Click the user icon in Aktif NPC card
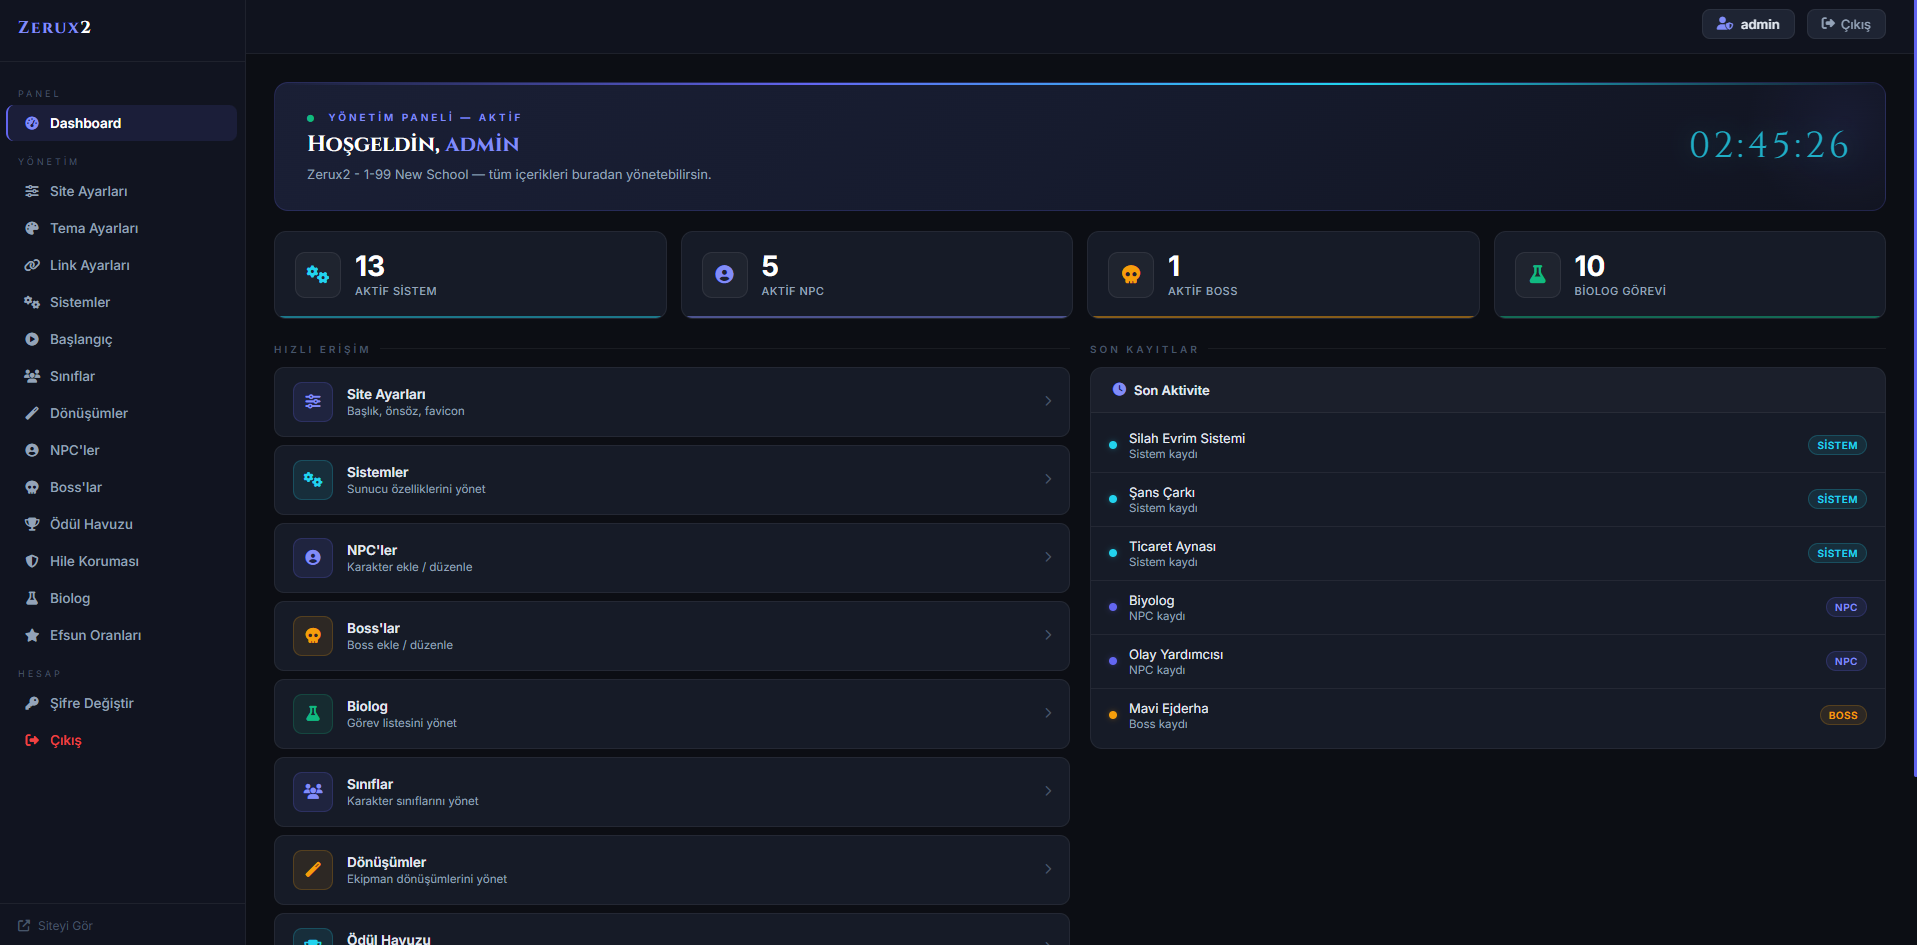1917x945 pixels. pyautogui.click(x=725, y=275)
